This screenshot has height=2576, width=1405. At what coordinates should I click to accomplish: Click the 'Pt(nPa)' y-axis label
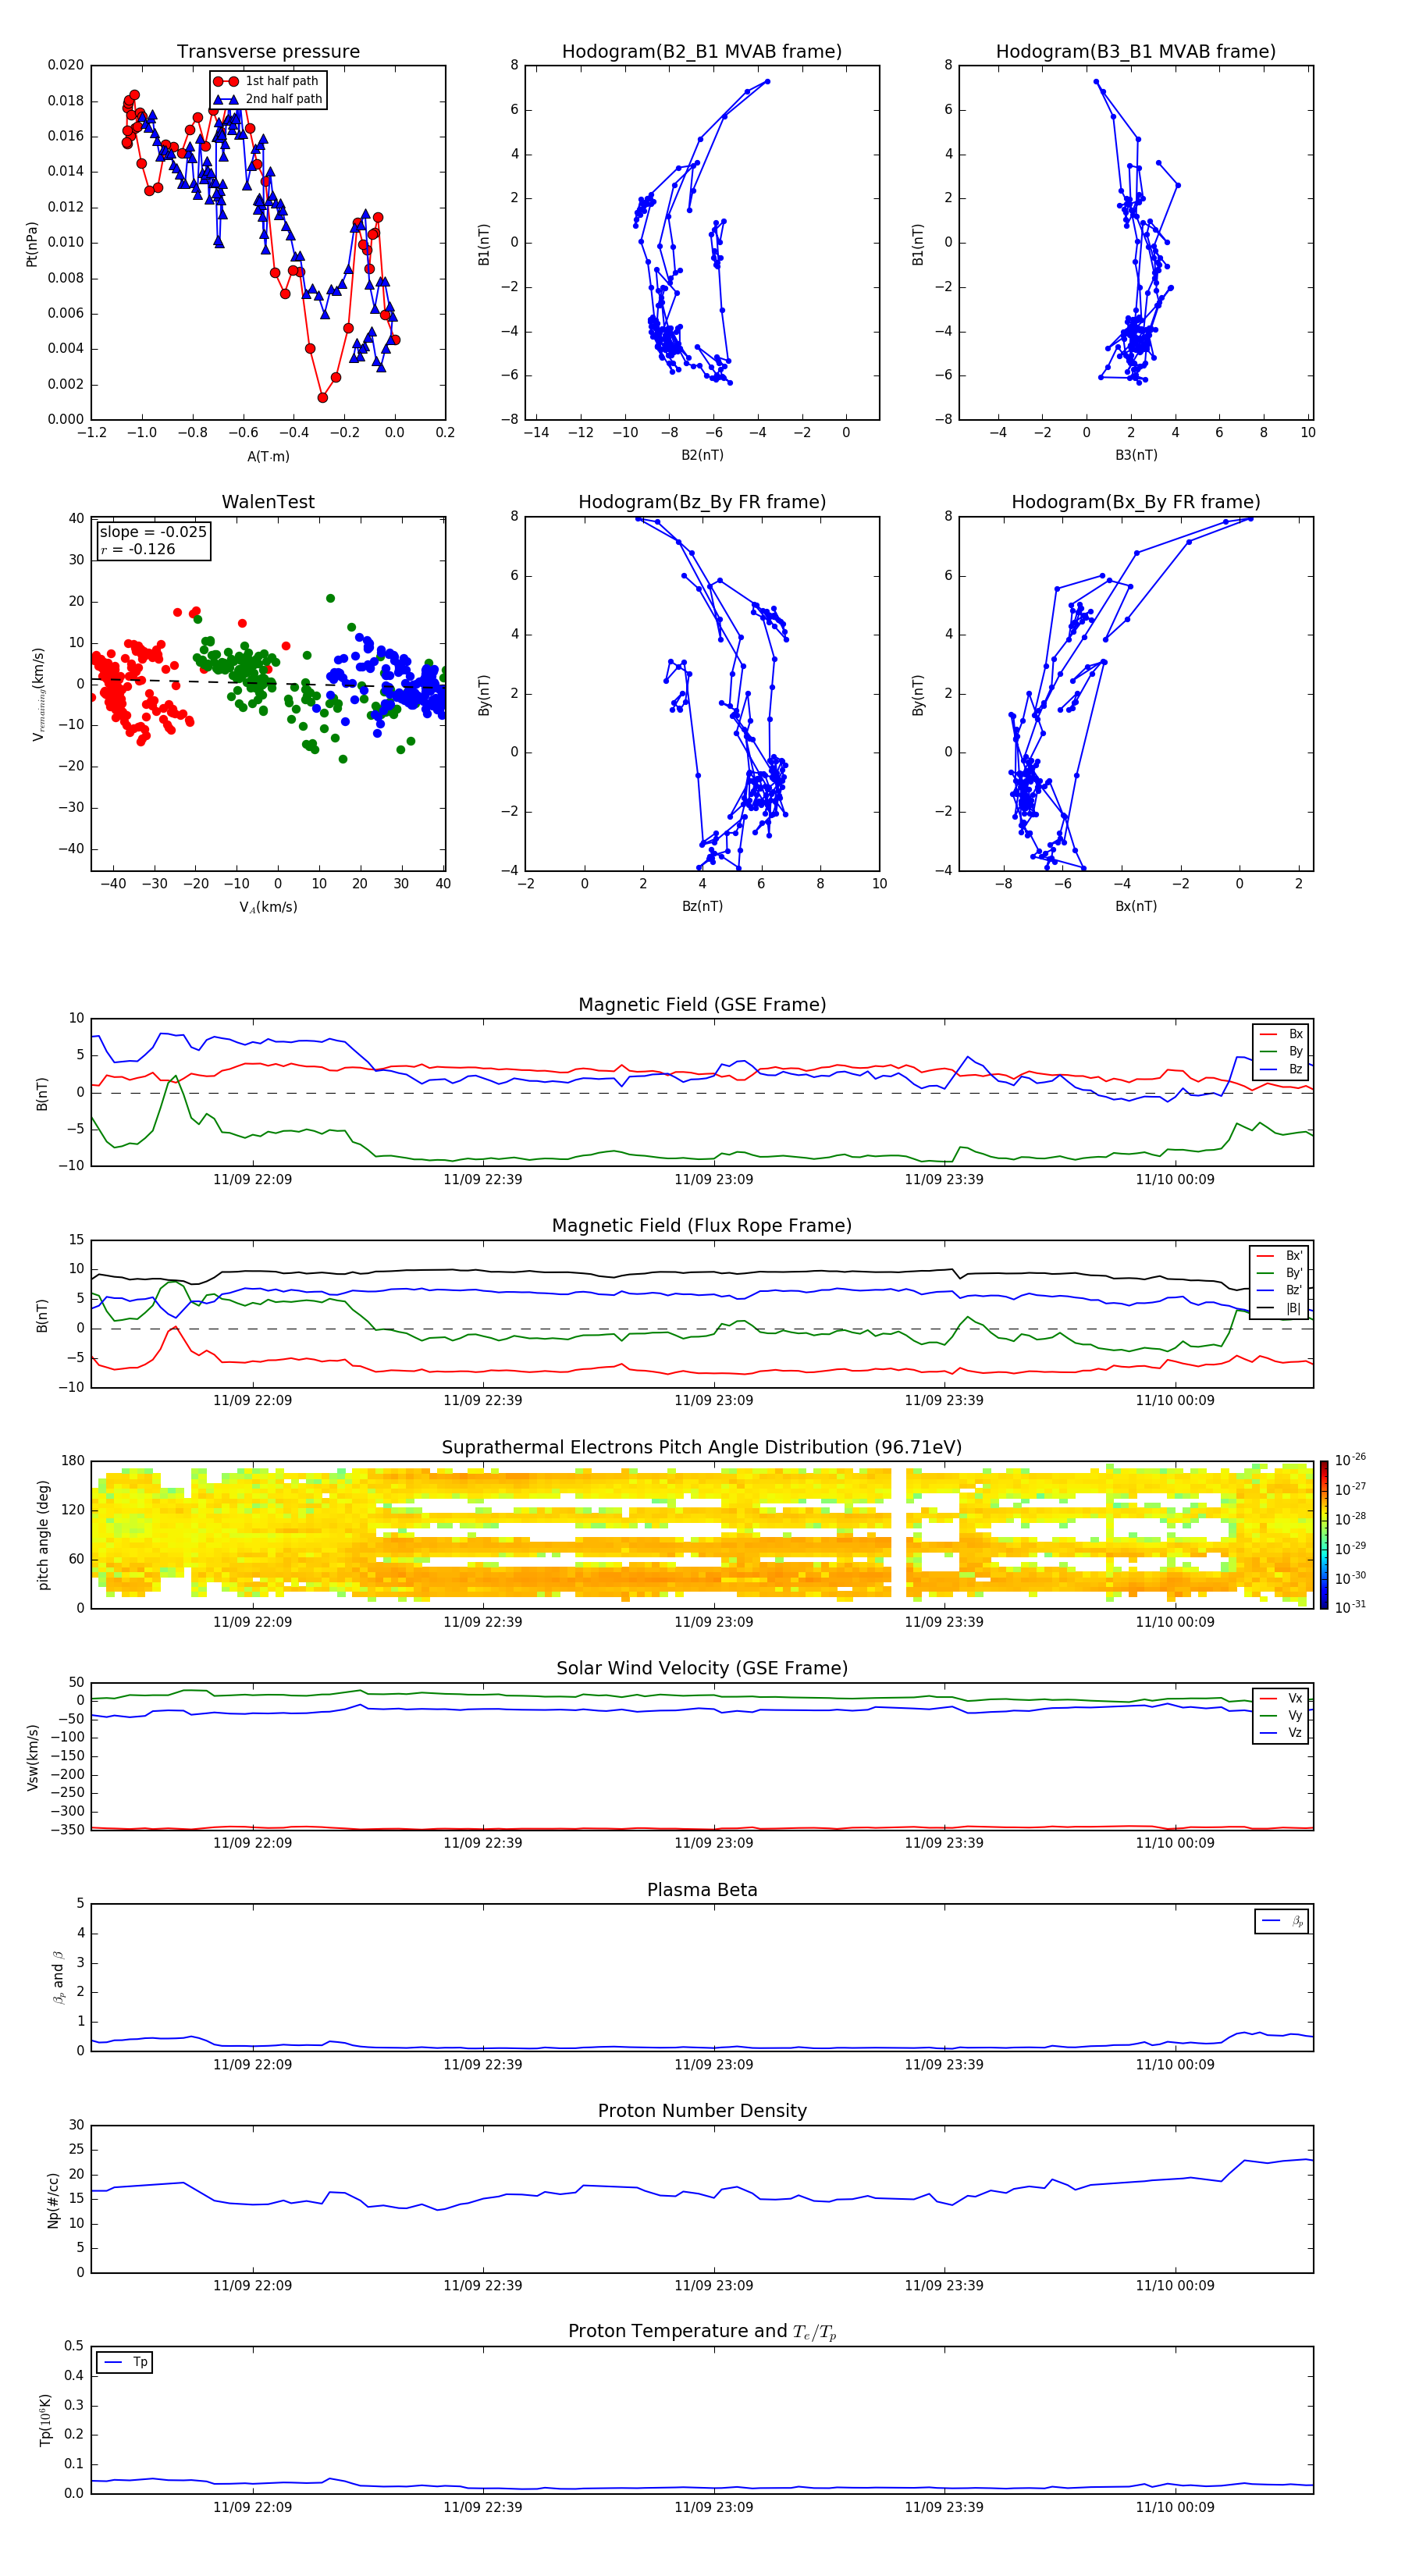[x=32, y=243]
